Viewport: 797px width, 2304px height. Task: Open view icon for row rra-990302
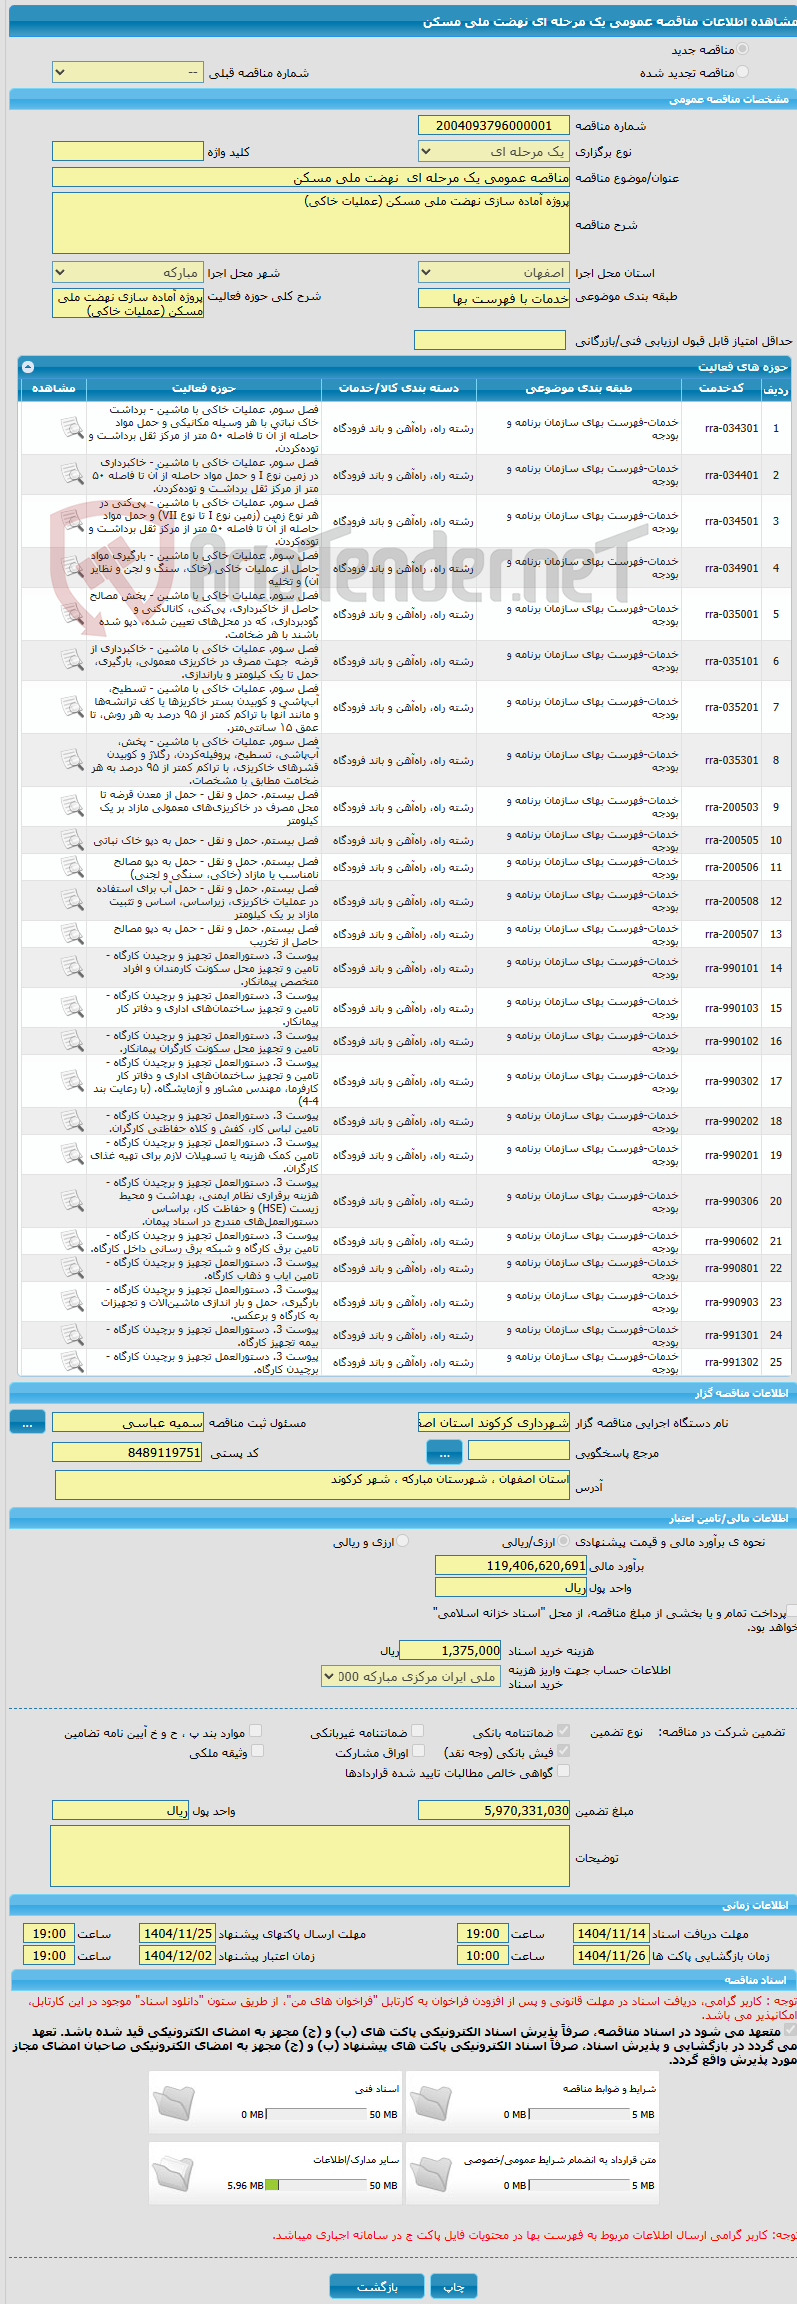tap(71, 1081)
